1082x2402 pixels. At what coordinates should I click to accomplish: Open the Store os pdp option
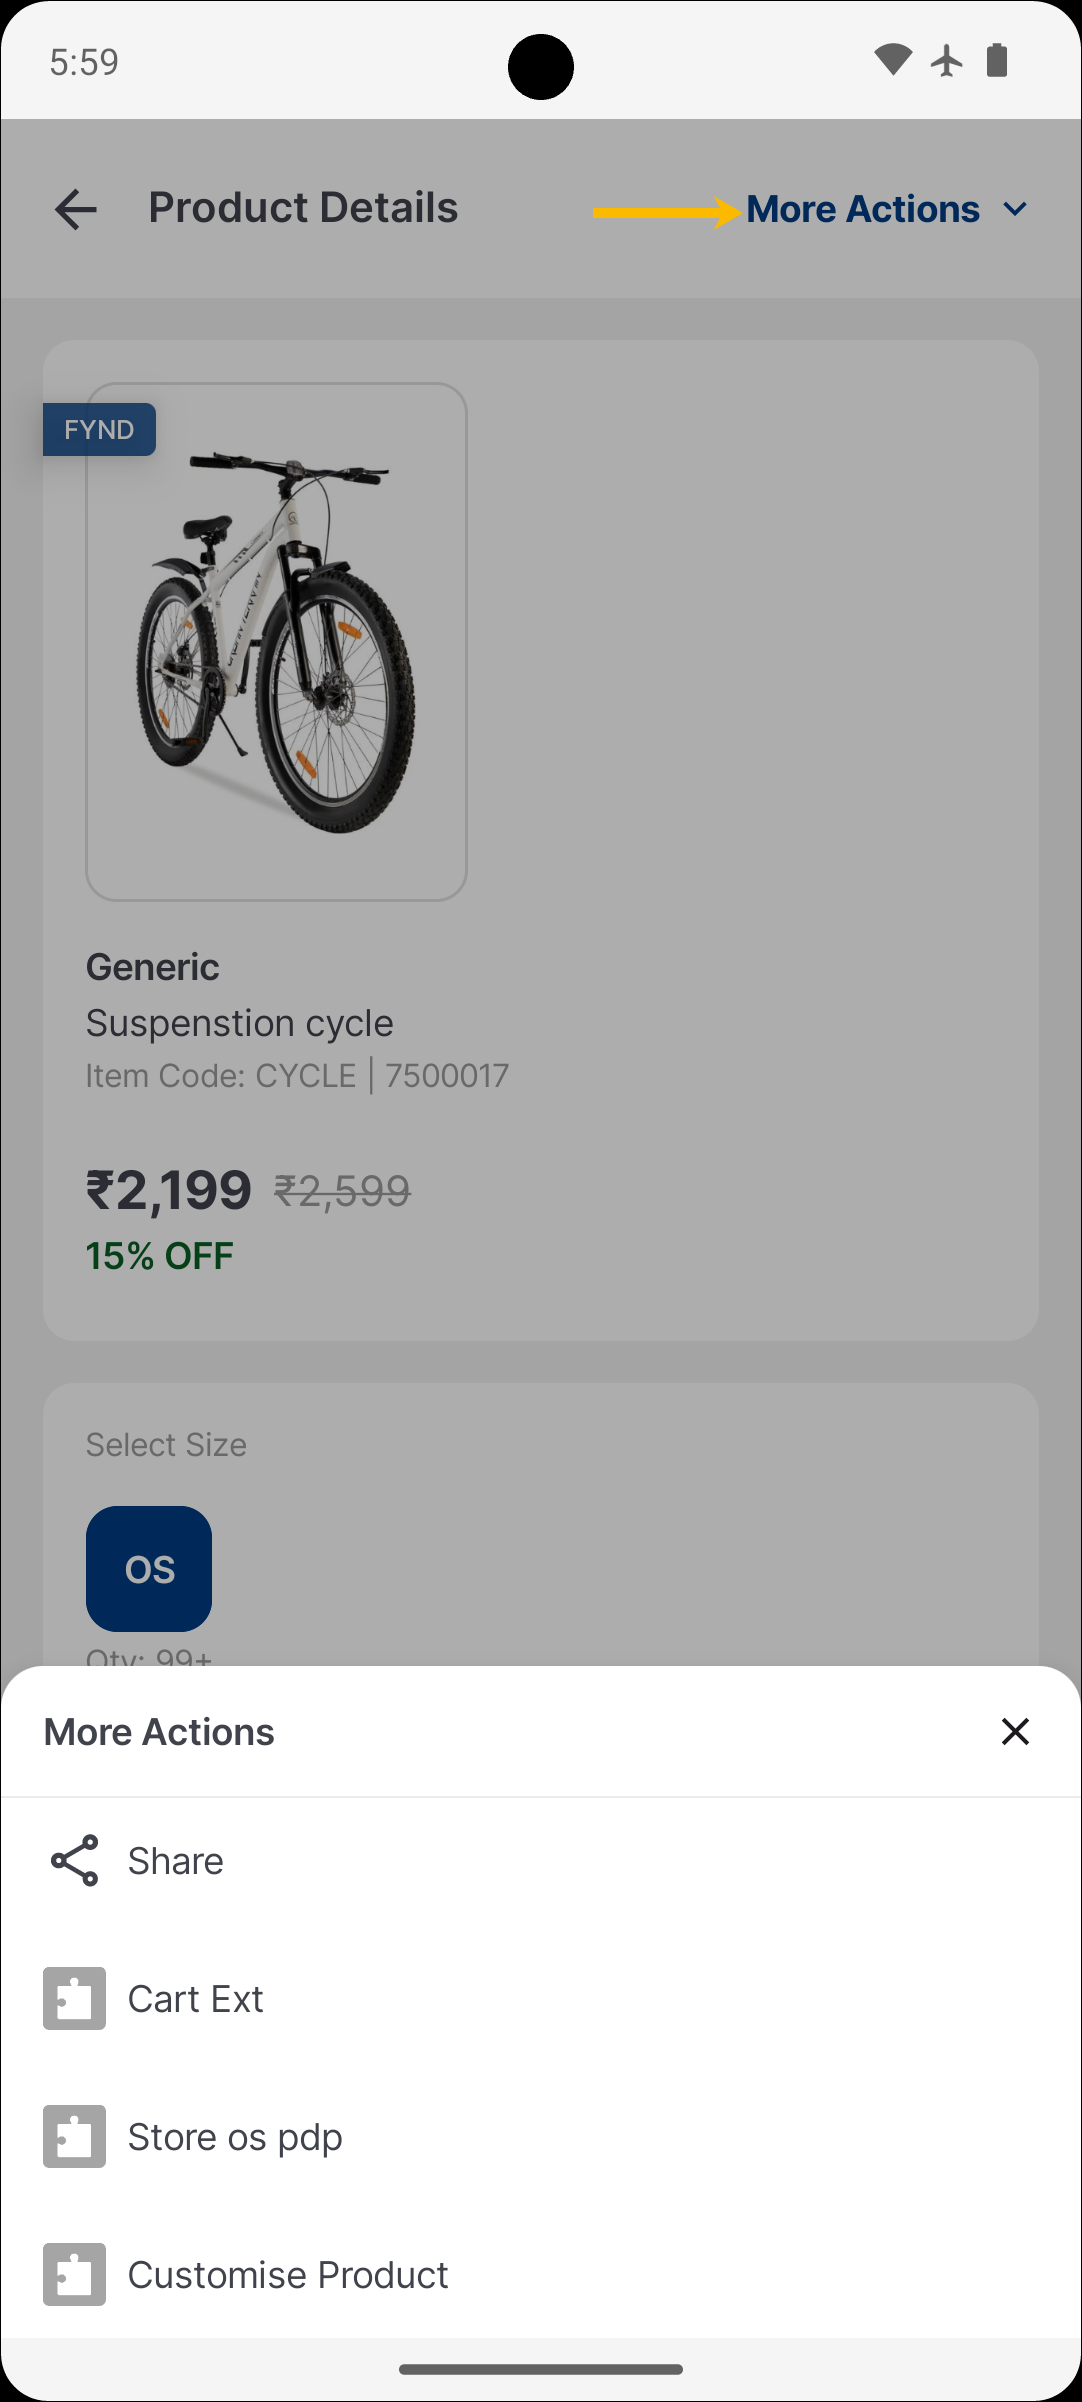[236, 2137]
